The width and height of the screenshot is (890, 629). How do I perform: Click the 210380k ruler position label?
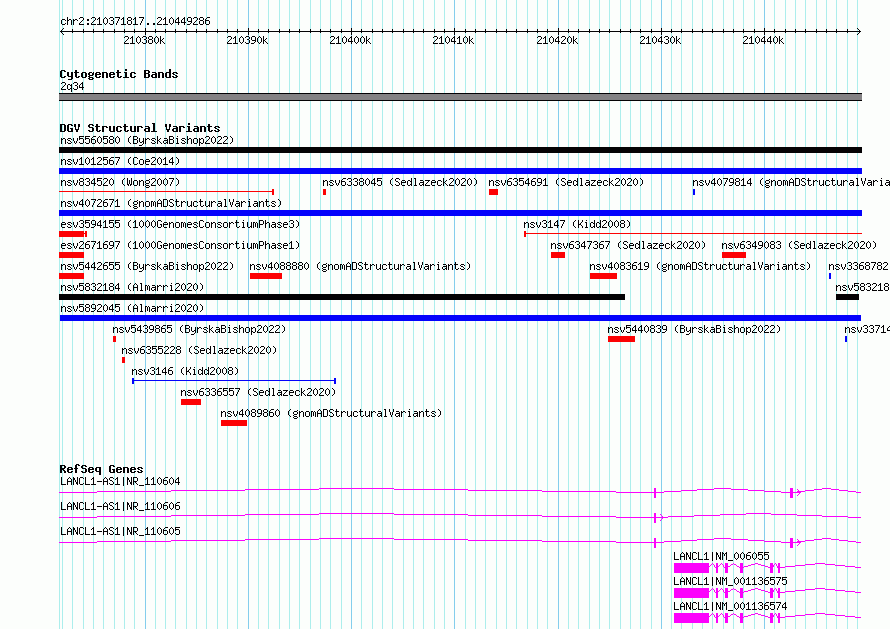(x=144, y=40)
